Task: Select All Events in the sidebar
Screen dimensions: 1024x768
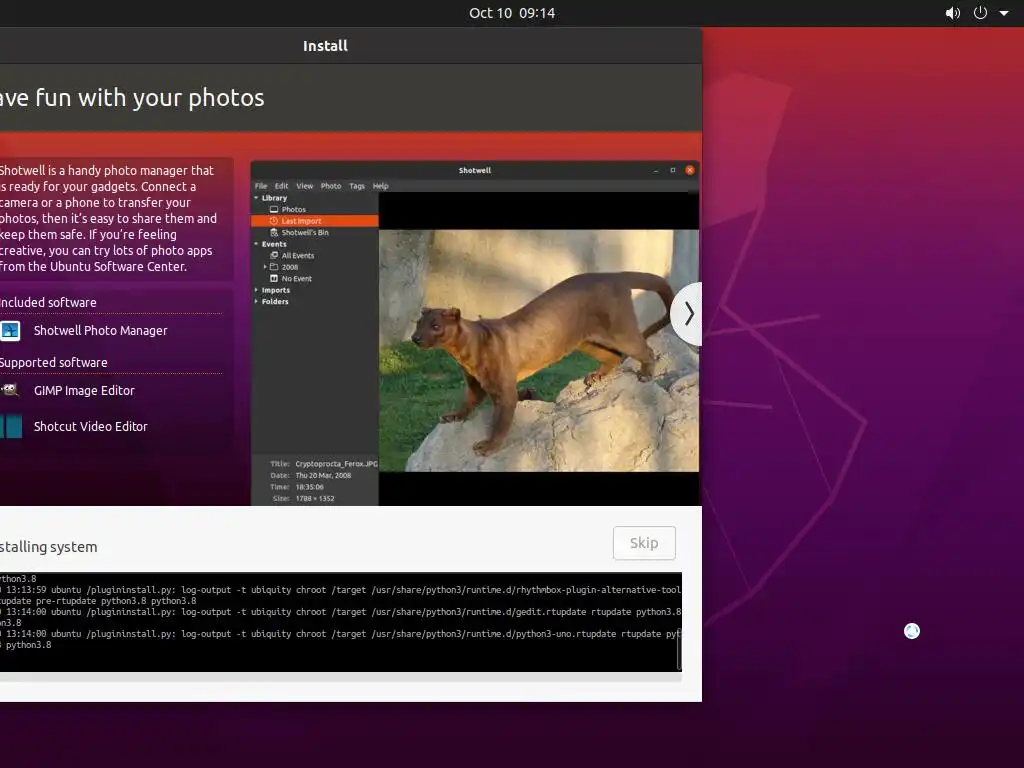Action: [x=298, y=255]
